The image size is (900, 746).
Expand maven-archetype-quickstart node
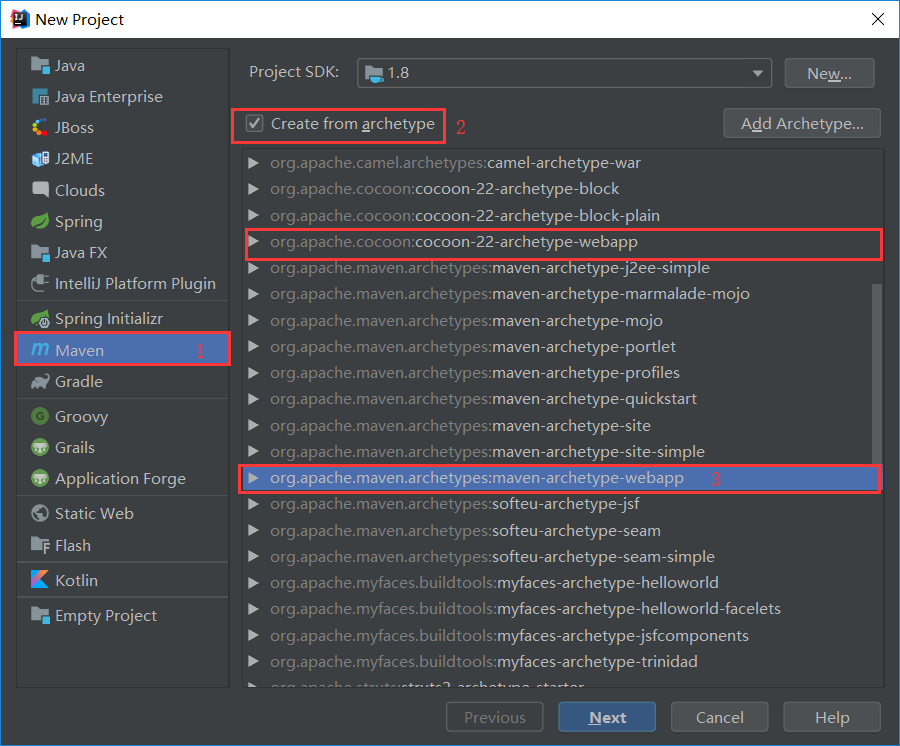(253, 399)
